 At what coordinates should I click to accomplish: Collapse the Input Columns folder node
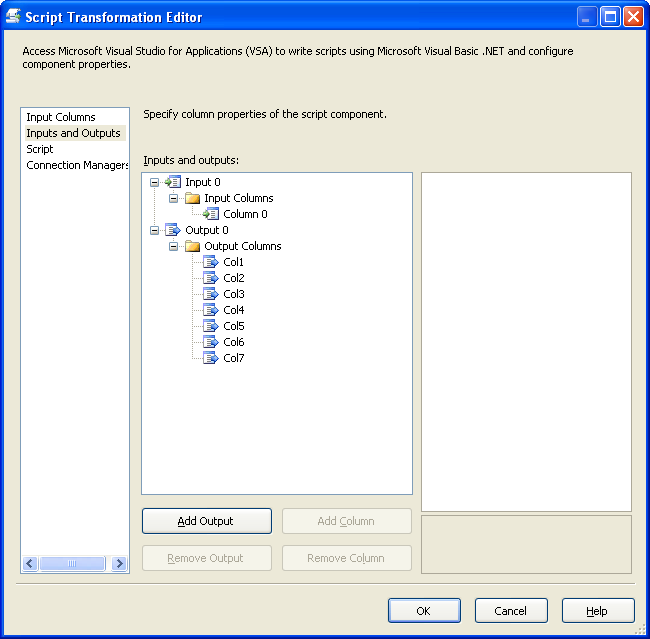pos(173,198)
